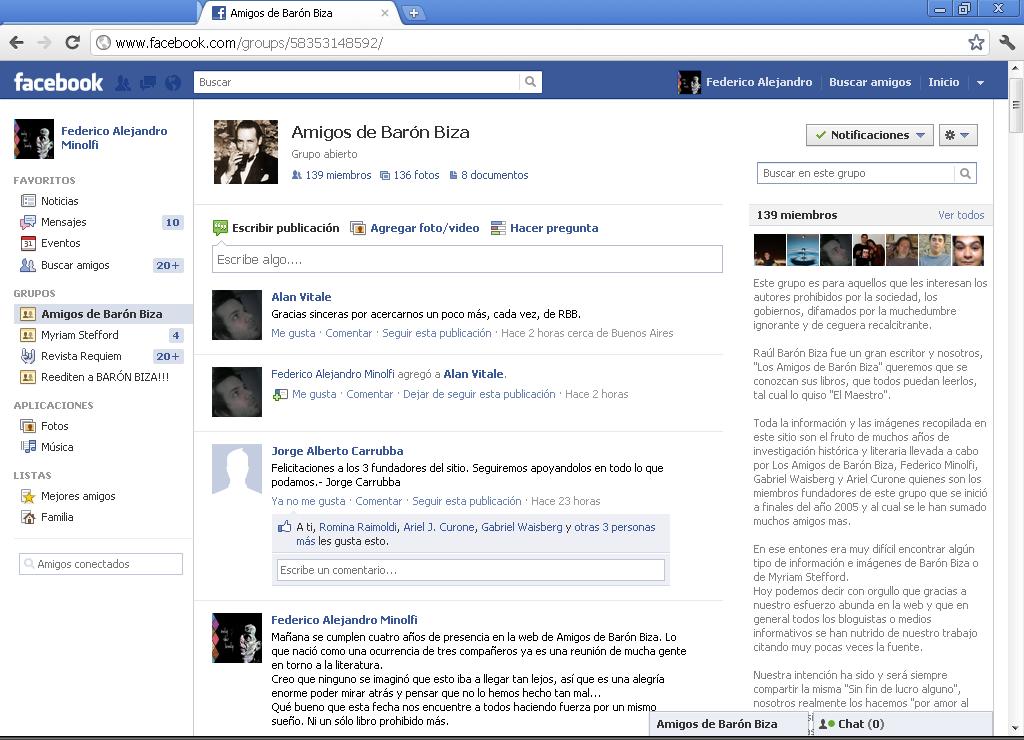Open Myriam Stefford group

[79, 335]
